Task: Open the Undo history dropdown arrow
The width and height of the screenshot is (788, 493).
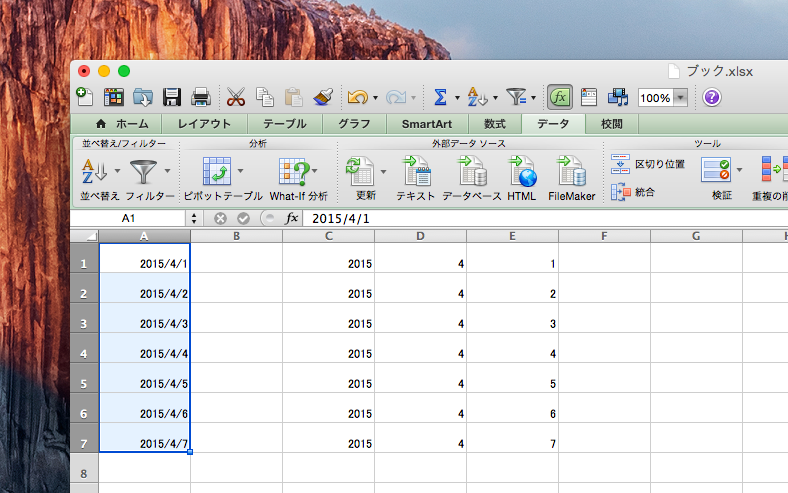Action: (x=375, y=97)
